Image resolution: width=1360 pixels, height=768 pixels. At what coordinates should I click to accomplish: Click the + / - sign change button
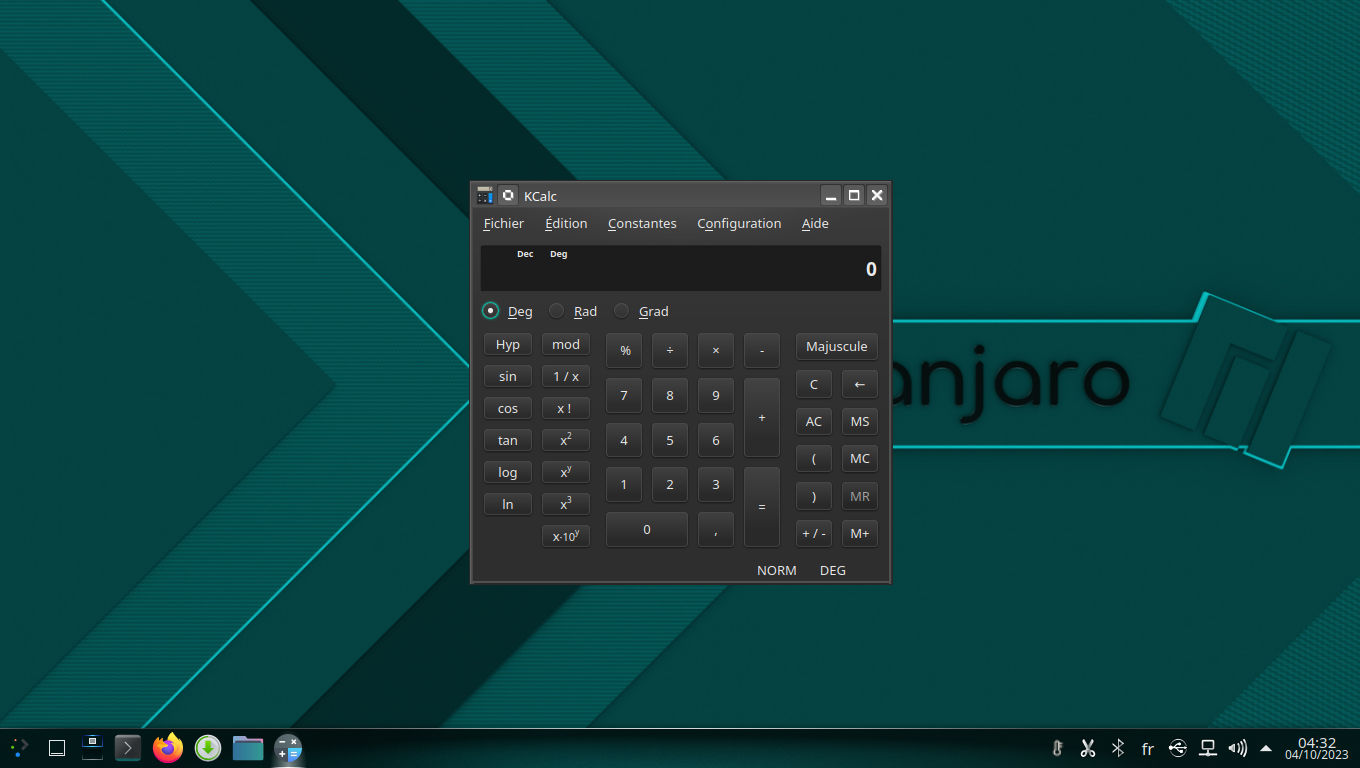tap(814, 533)
